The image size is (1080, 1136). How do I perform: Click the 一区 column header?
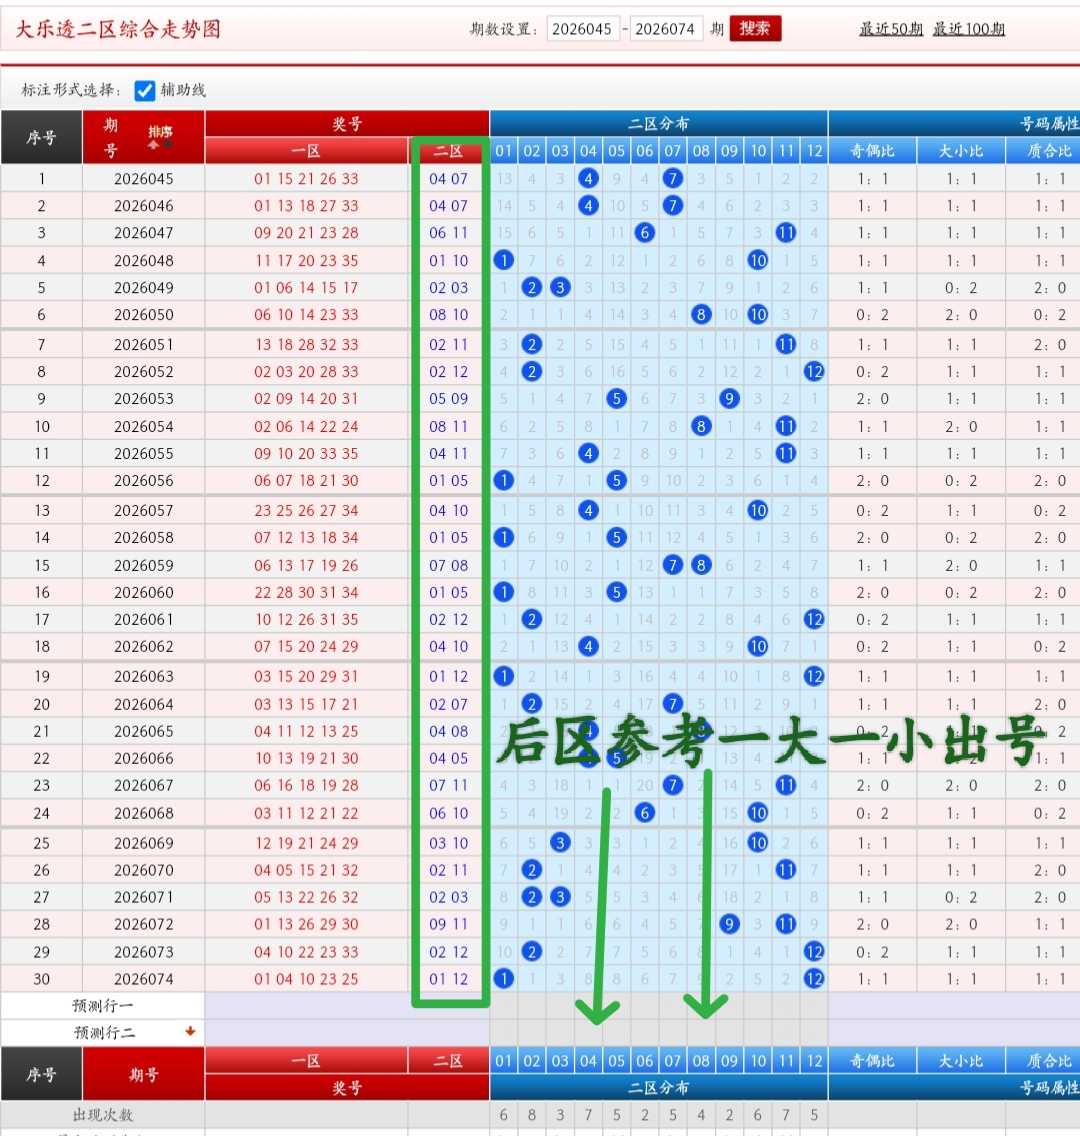point(306,151)
